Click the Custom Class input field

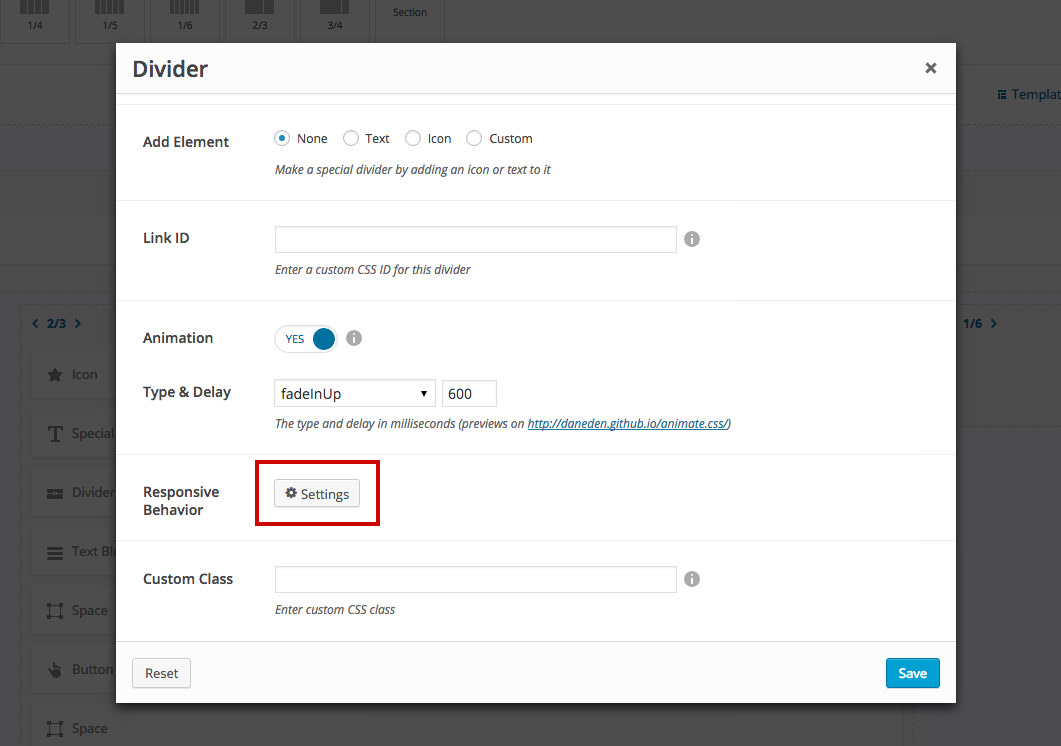(476, 579)
